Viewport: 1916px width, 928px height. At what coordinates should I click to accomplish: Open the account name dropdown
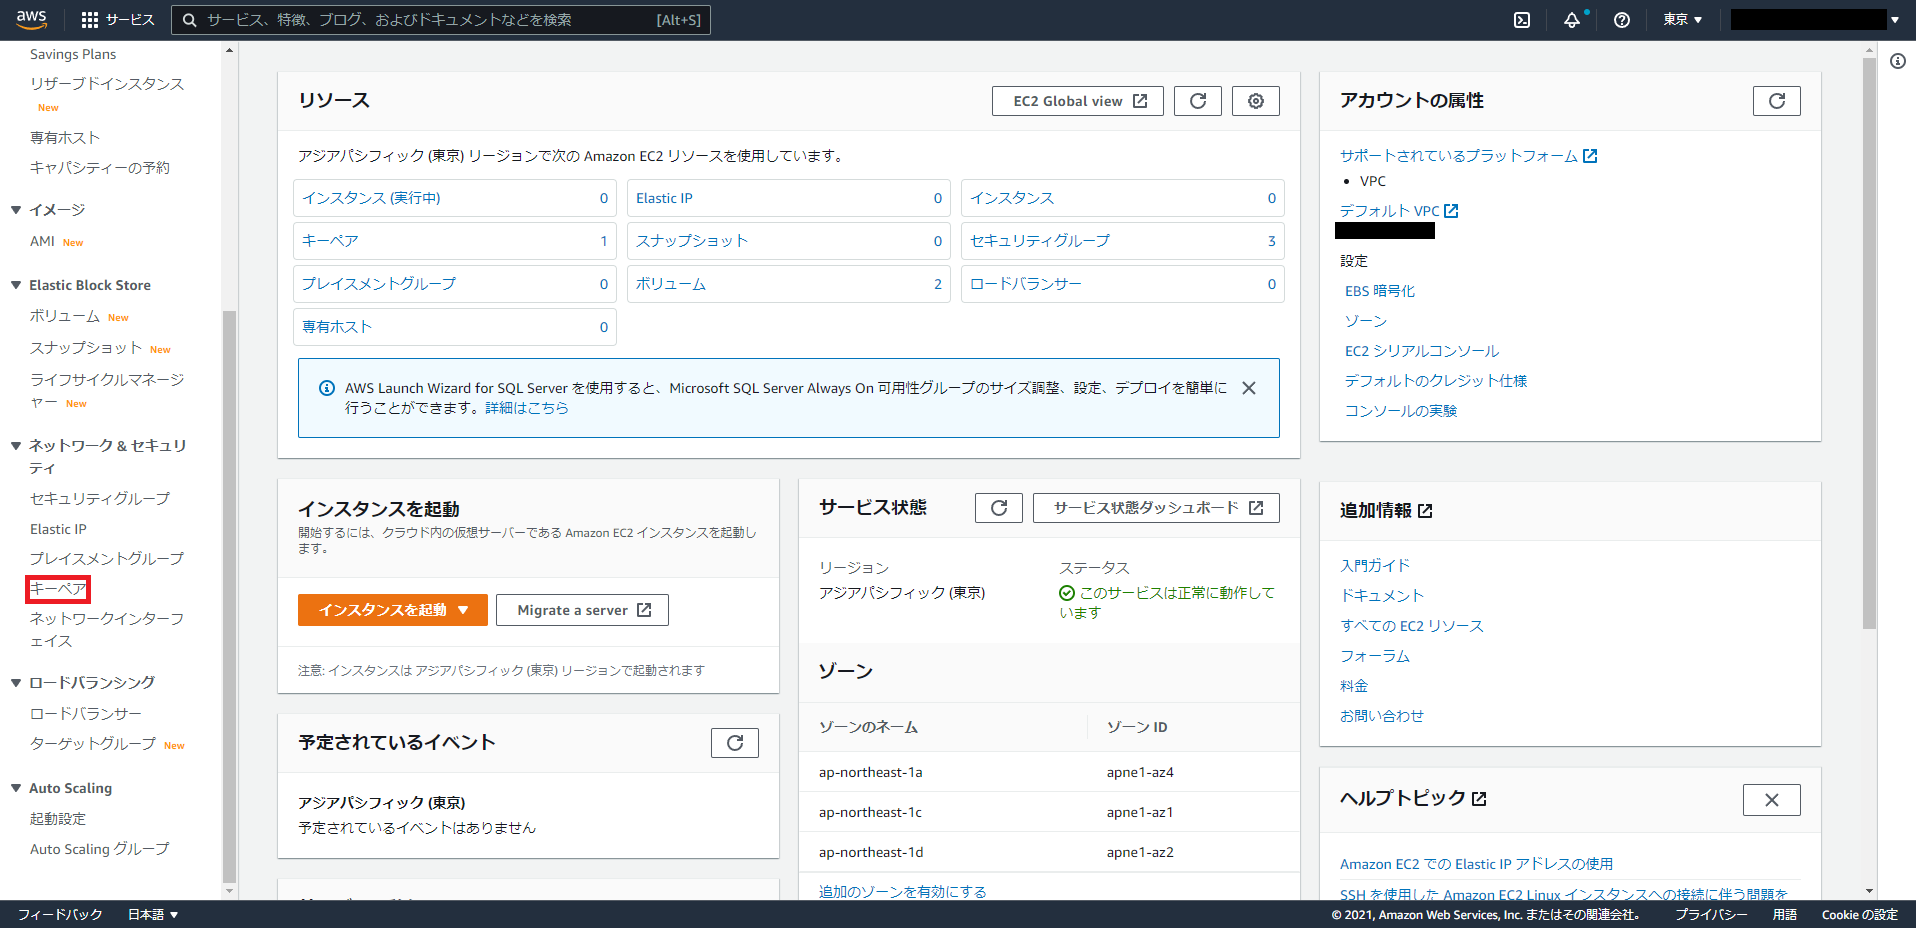click(x=1815, y=20)
